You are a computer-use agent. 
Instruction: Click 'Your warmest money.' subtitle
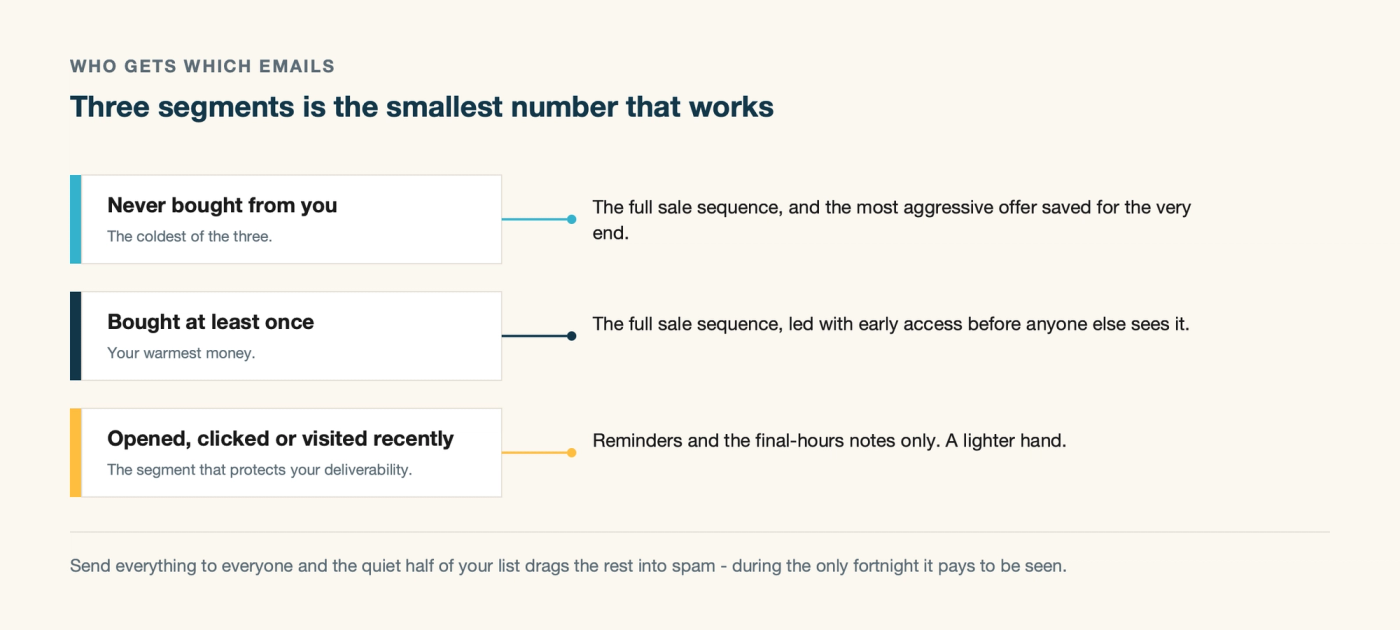pos(181,353)
